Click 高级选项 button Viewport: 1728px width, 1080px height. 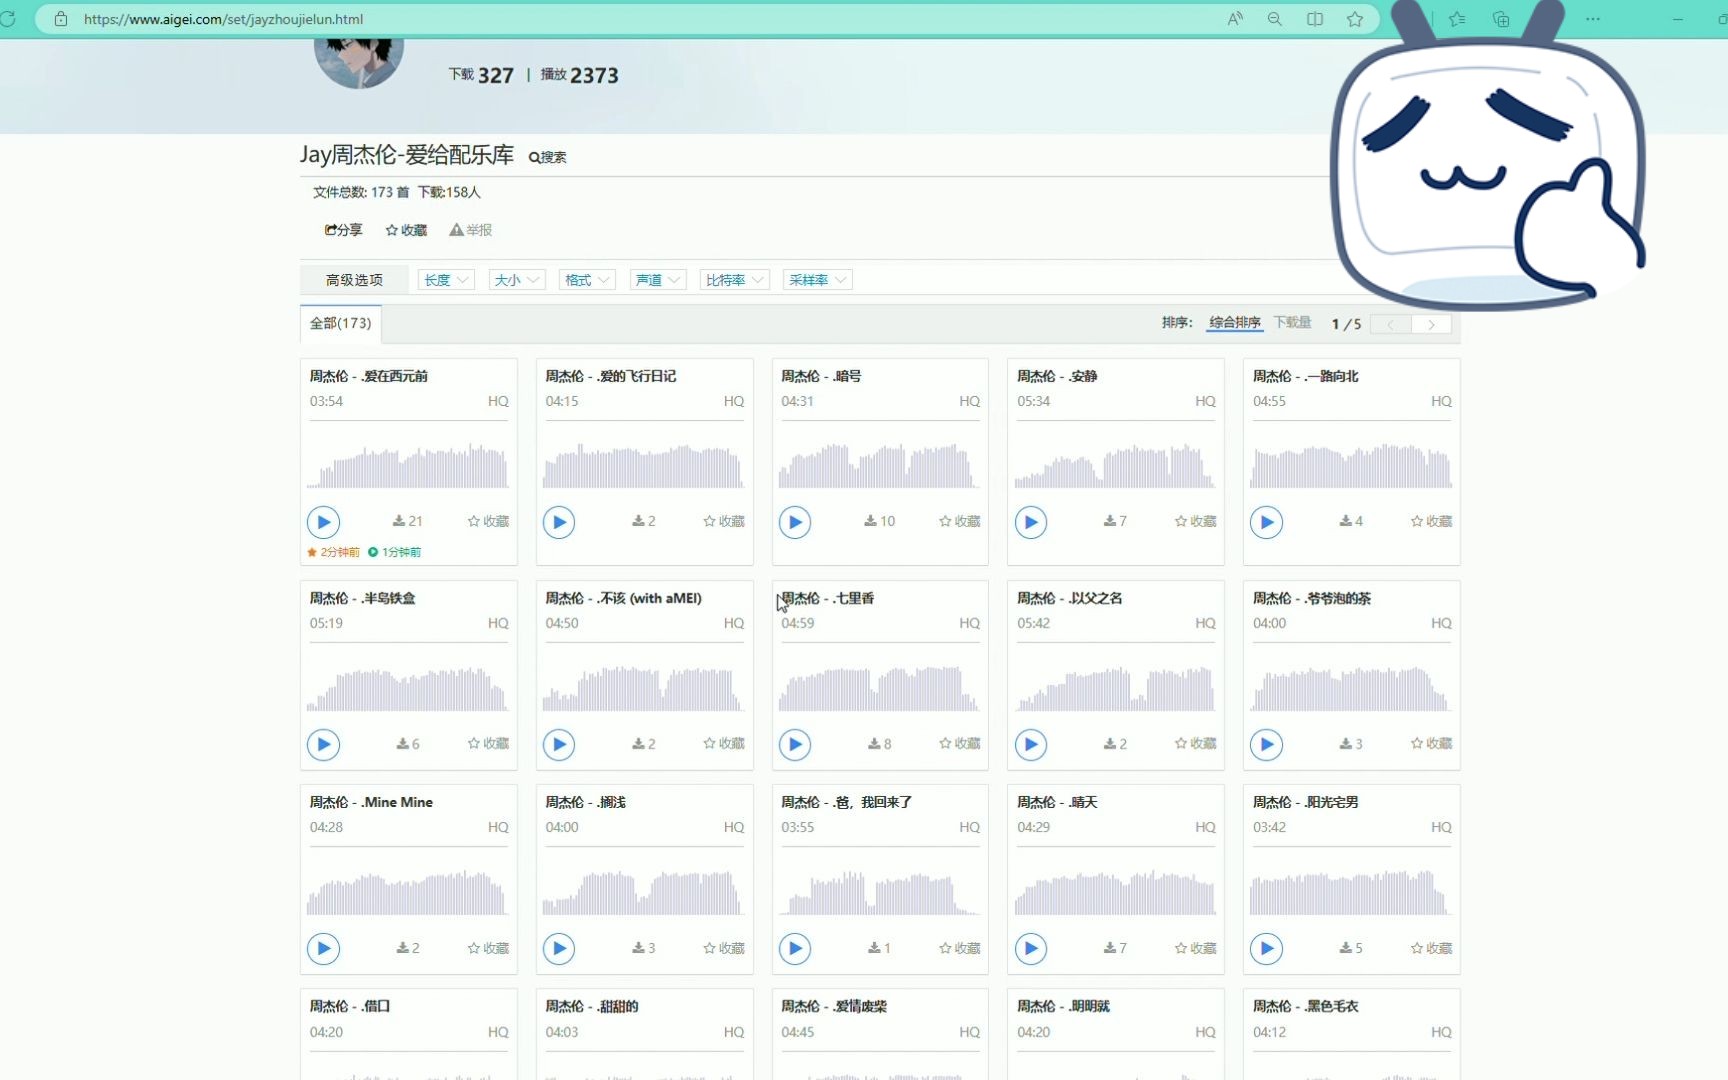(354, 280)
